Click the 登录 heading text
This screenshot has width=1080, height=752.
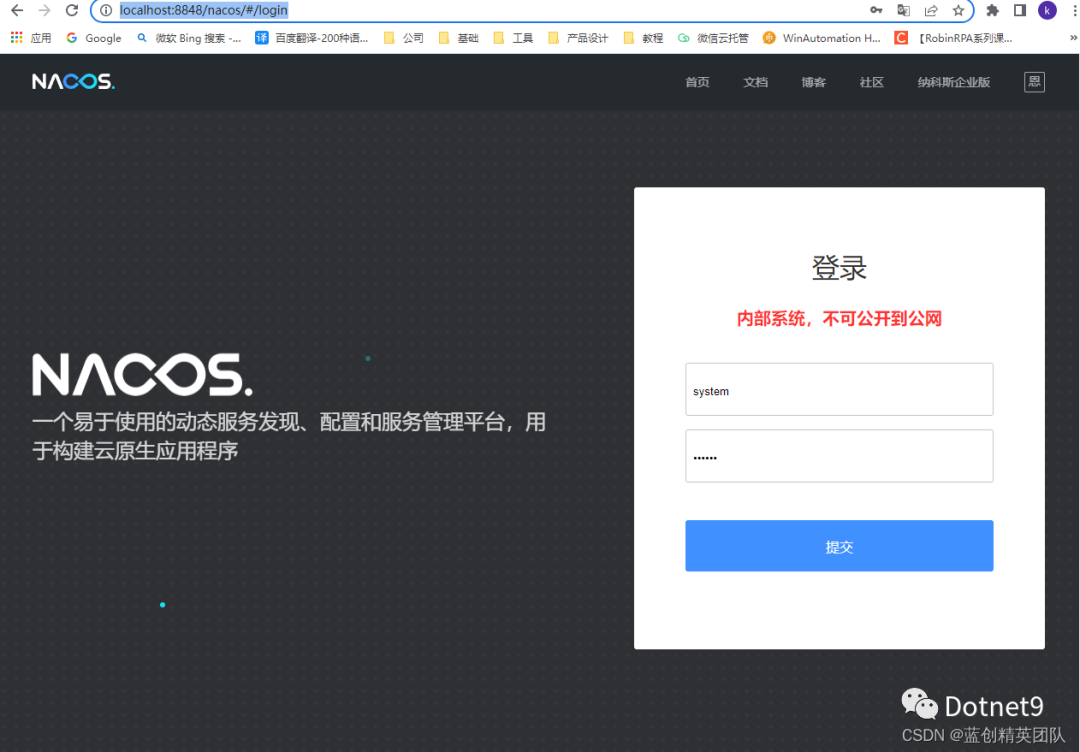839,268
